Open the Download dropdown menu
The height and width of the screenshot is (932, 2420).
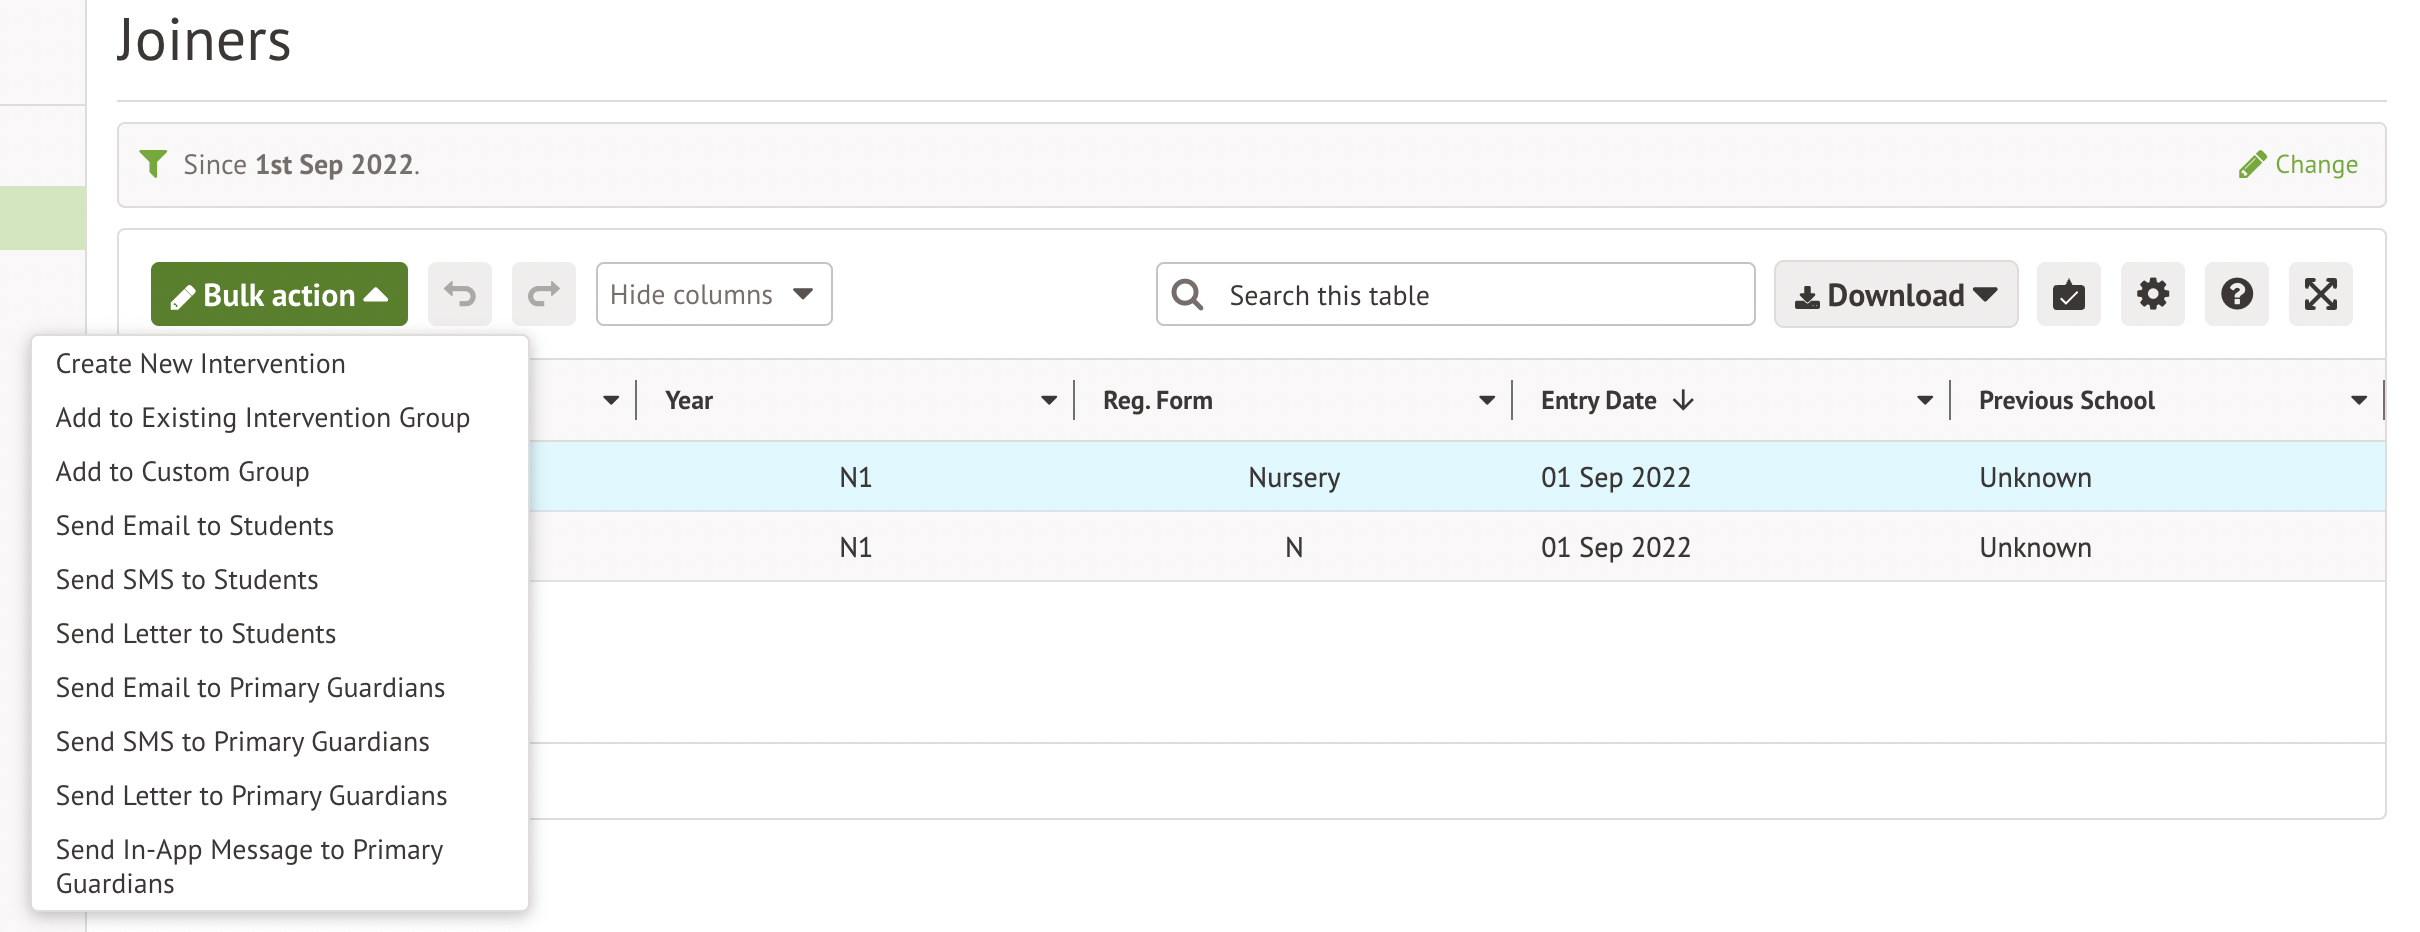[x=1895, y=295]
